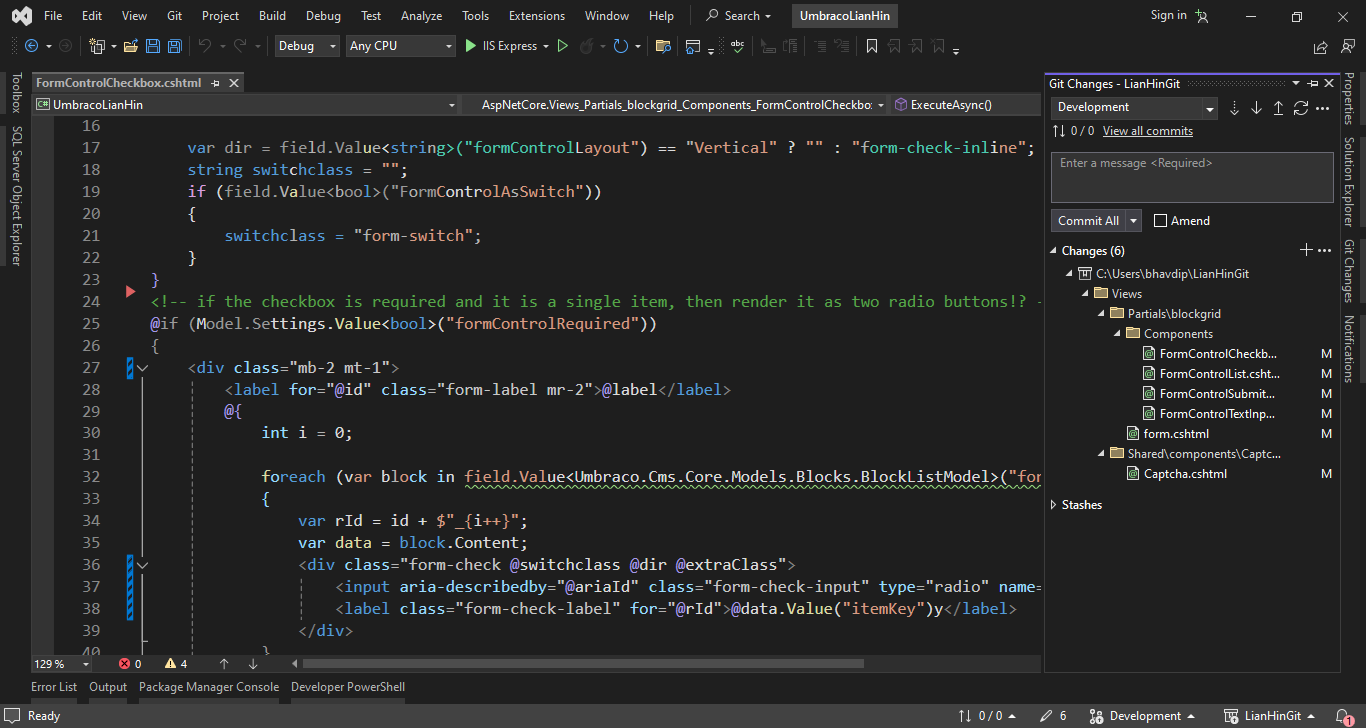
Task: Collapse the code block at line 27
Action: click(x=142, y=368)
